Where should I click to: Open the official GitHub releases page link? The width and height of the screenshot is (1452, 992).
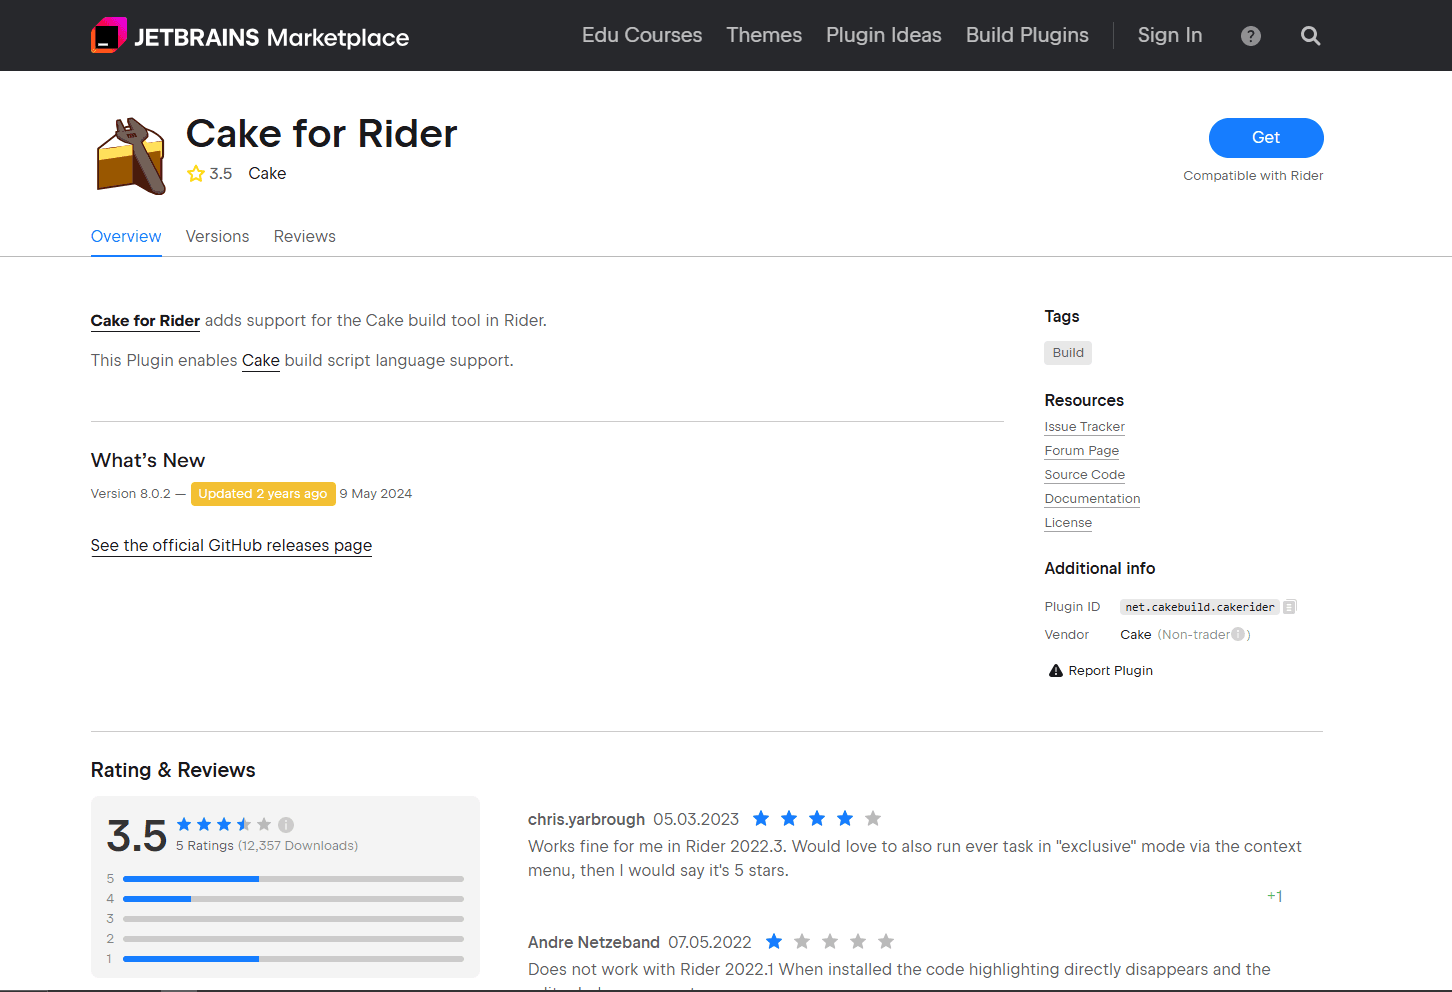[231, 545]
